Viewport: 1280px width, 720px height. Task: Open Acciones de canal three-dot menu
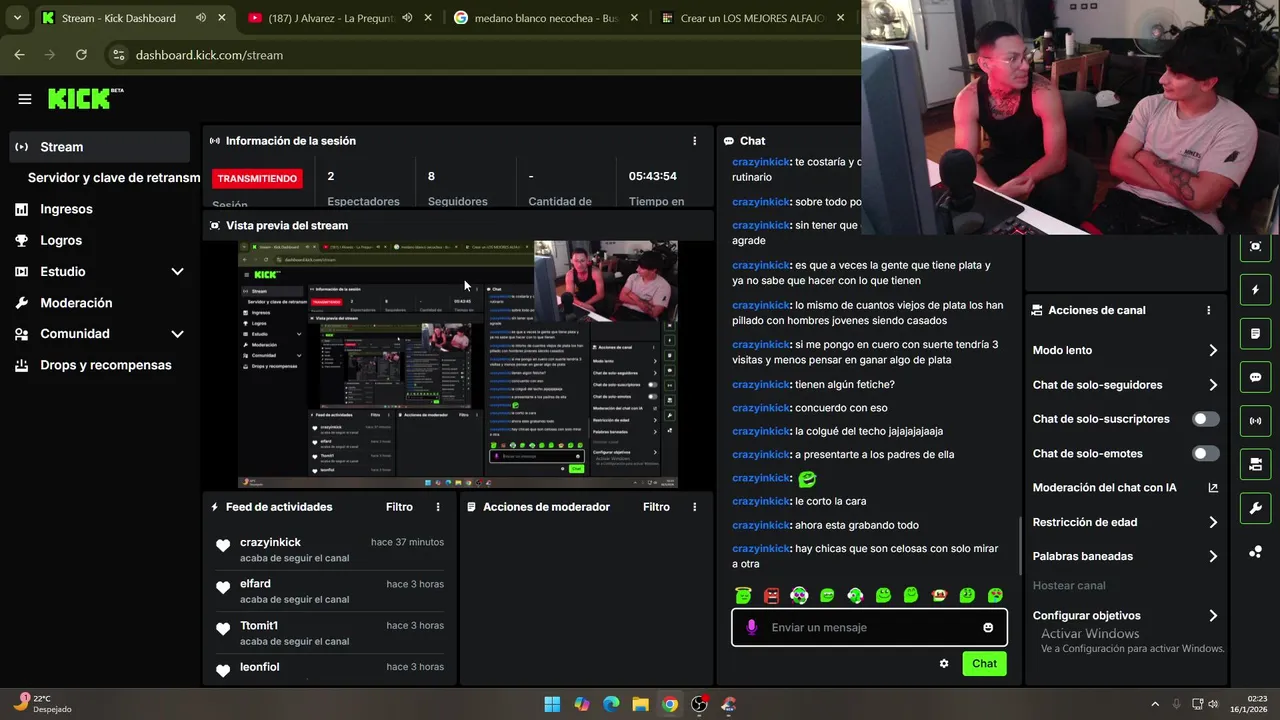click(1208, 310)
